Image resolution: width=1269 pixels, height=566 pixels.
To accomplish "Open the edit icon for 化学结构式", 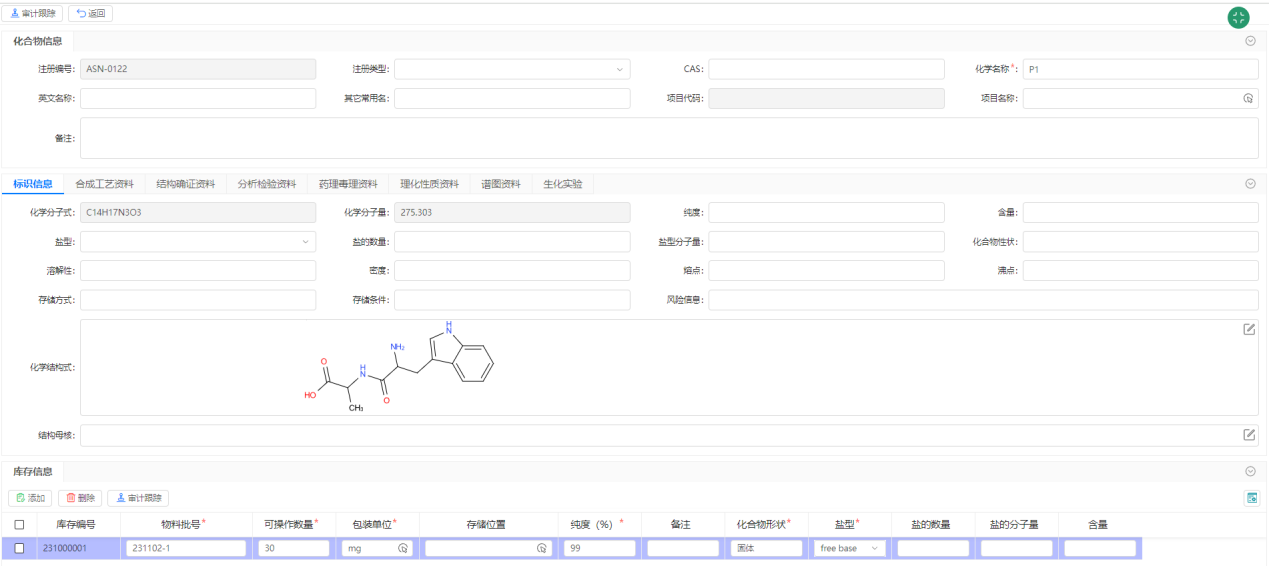I will click(1249, 329).
